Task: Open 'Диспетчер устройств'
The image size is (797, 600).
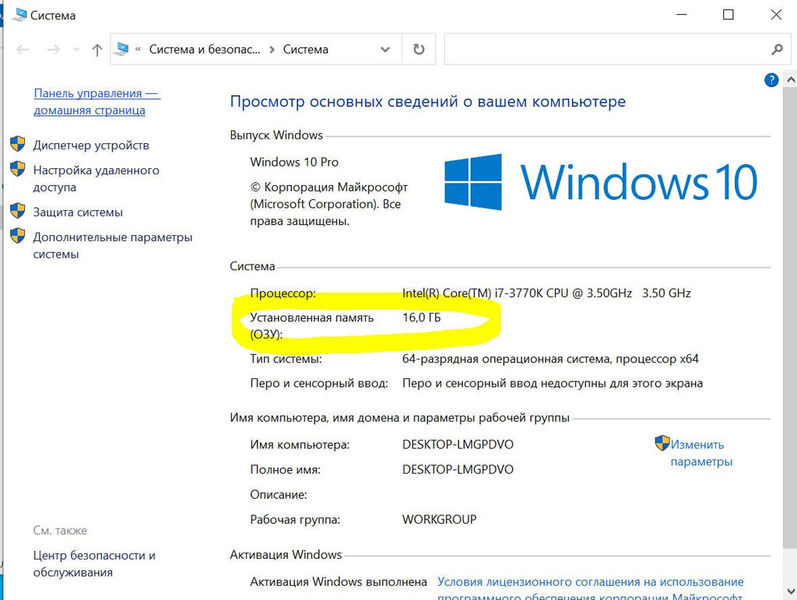Action: tap(91, 145)
